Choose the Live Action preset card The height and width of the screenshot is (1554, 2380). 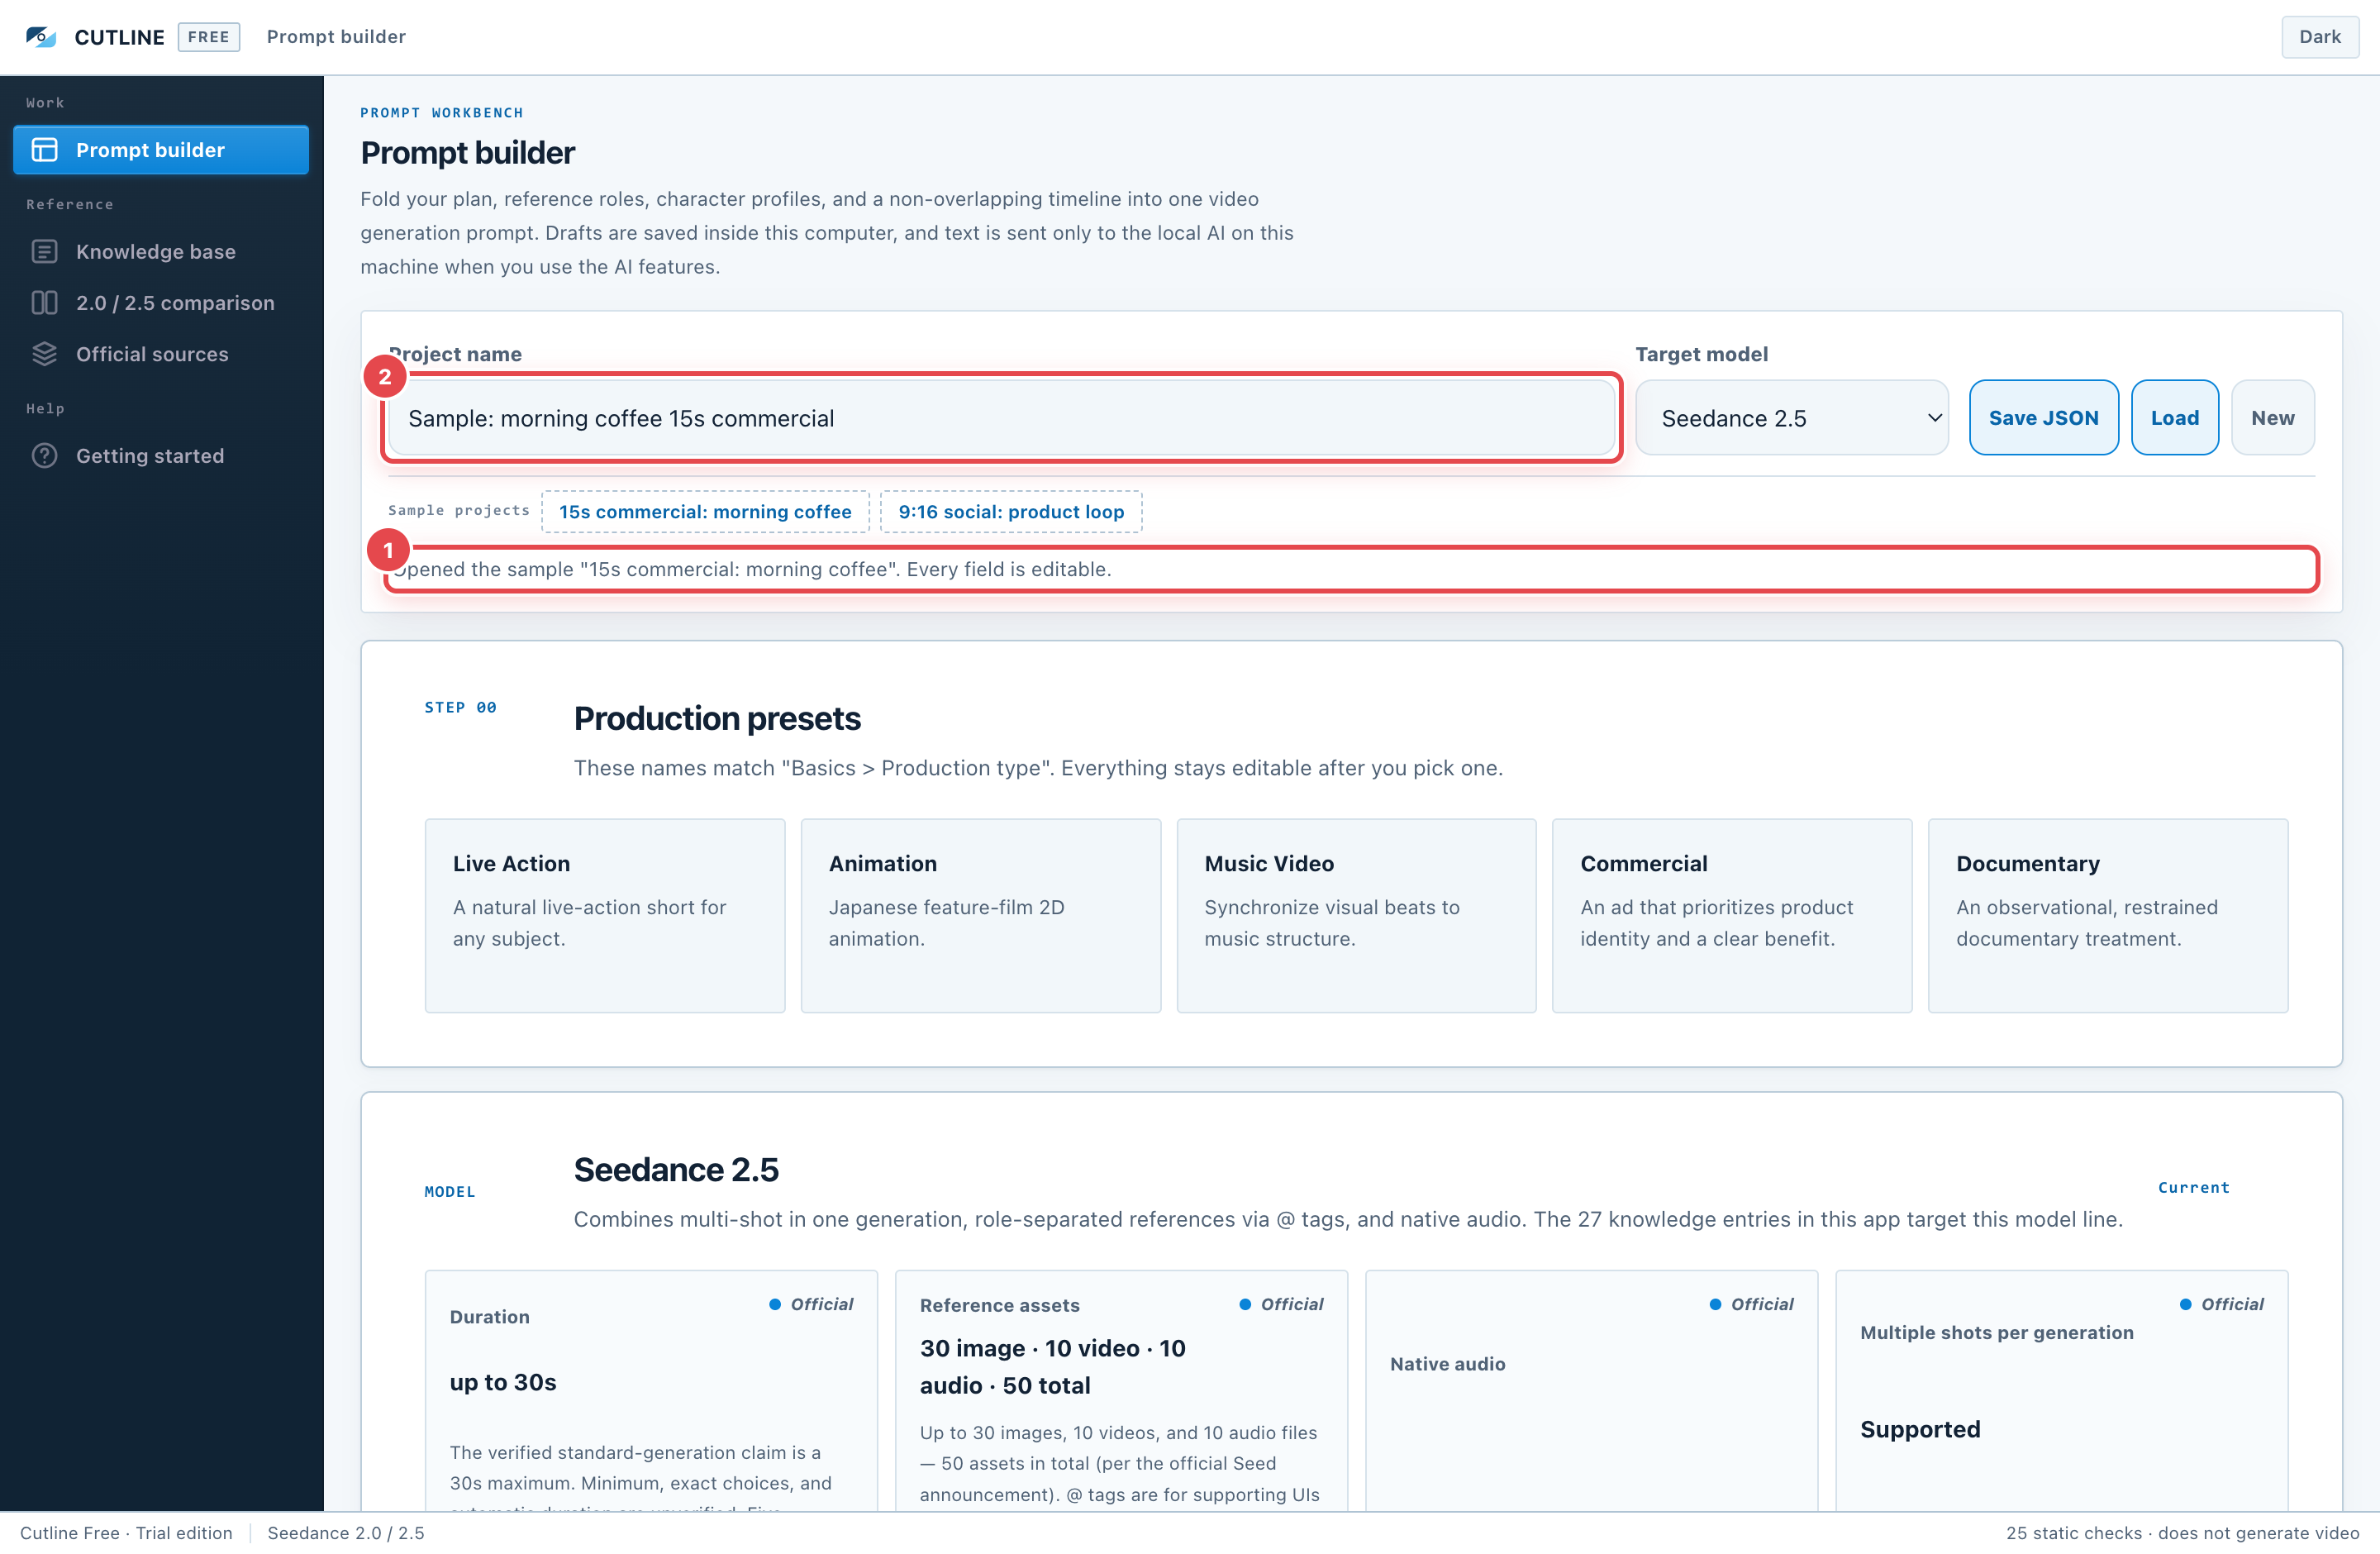point(605,916)
